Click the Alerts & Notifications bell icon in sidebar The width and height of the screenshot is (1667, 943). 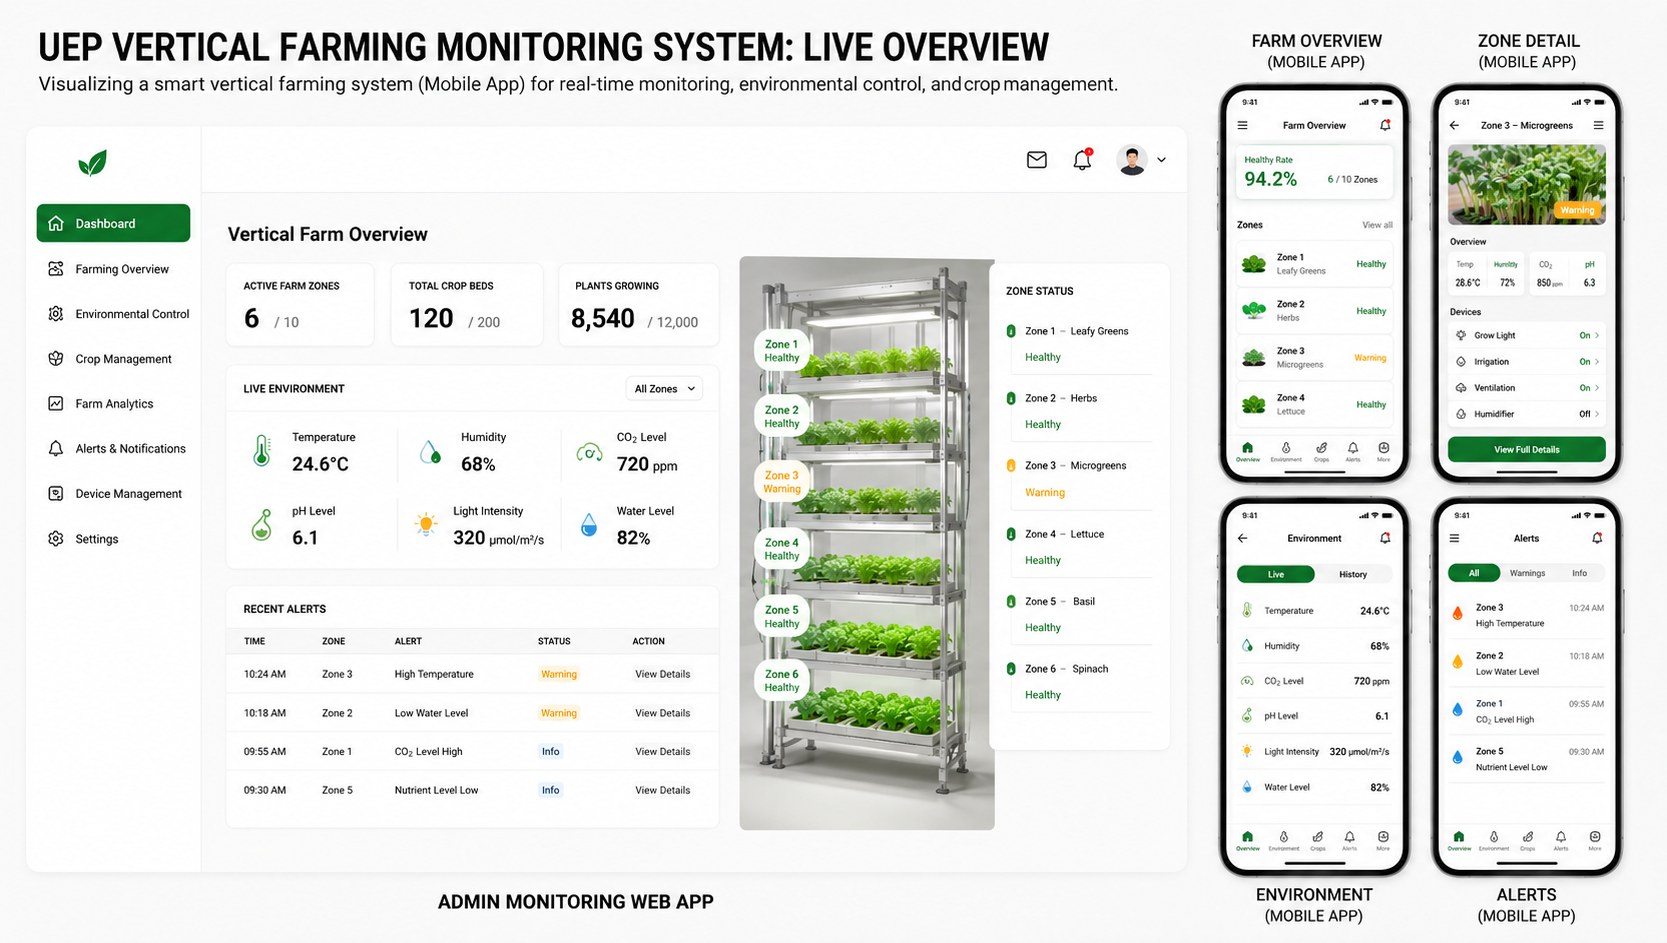click(56, 449)
